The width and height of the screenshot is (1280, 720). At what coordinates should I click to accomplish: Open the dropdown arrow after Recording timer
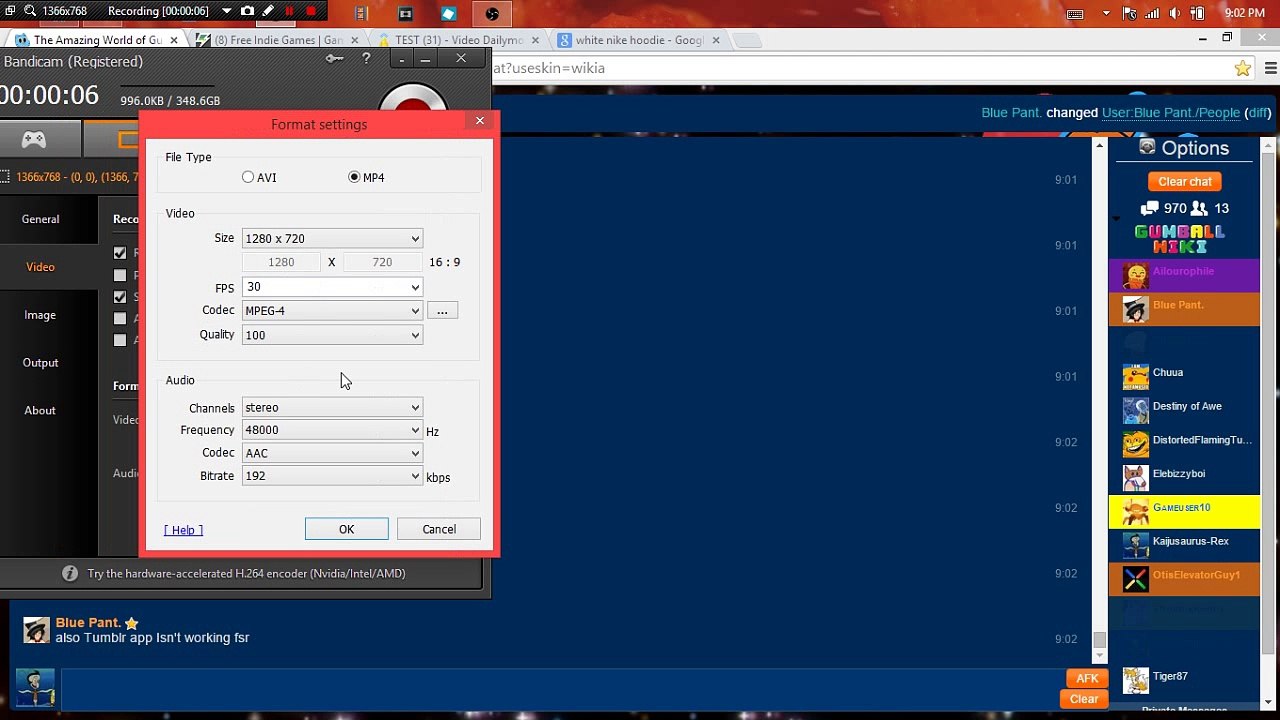click(x=226, y=11)
